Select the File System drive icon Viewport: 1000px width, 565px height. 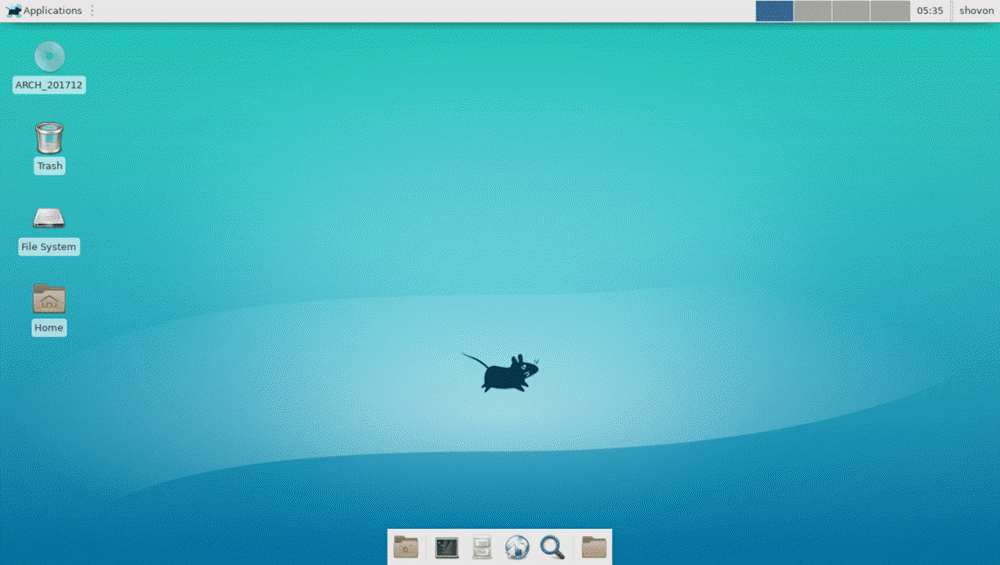coord(49,218)
